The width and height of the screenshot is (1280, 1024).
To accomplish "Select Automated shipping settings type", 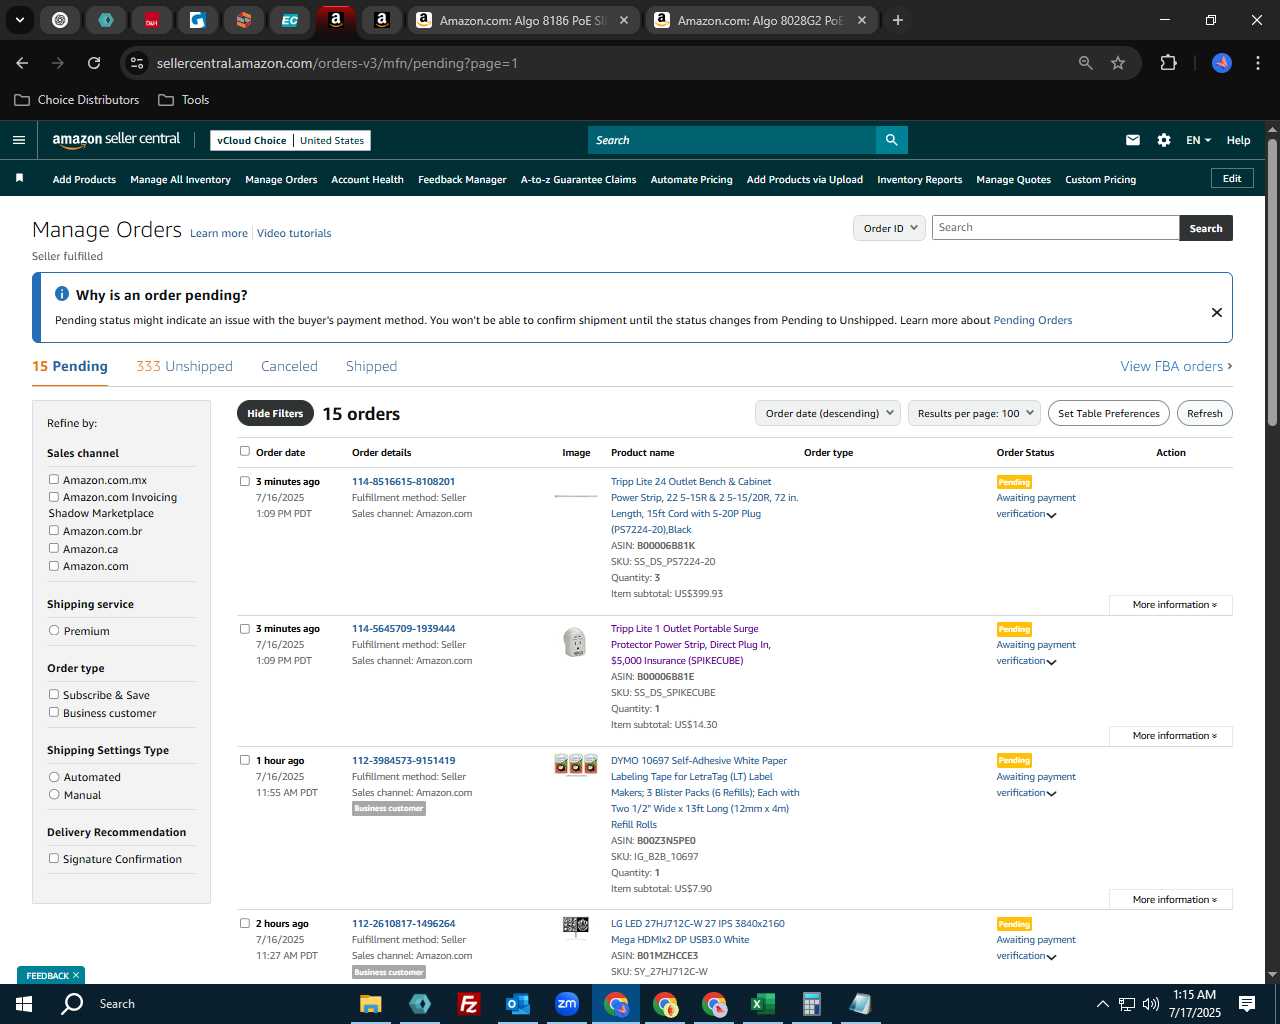I will tap(54, 776).
